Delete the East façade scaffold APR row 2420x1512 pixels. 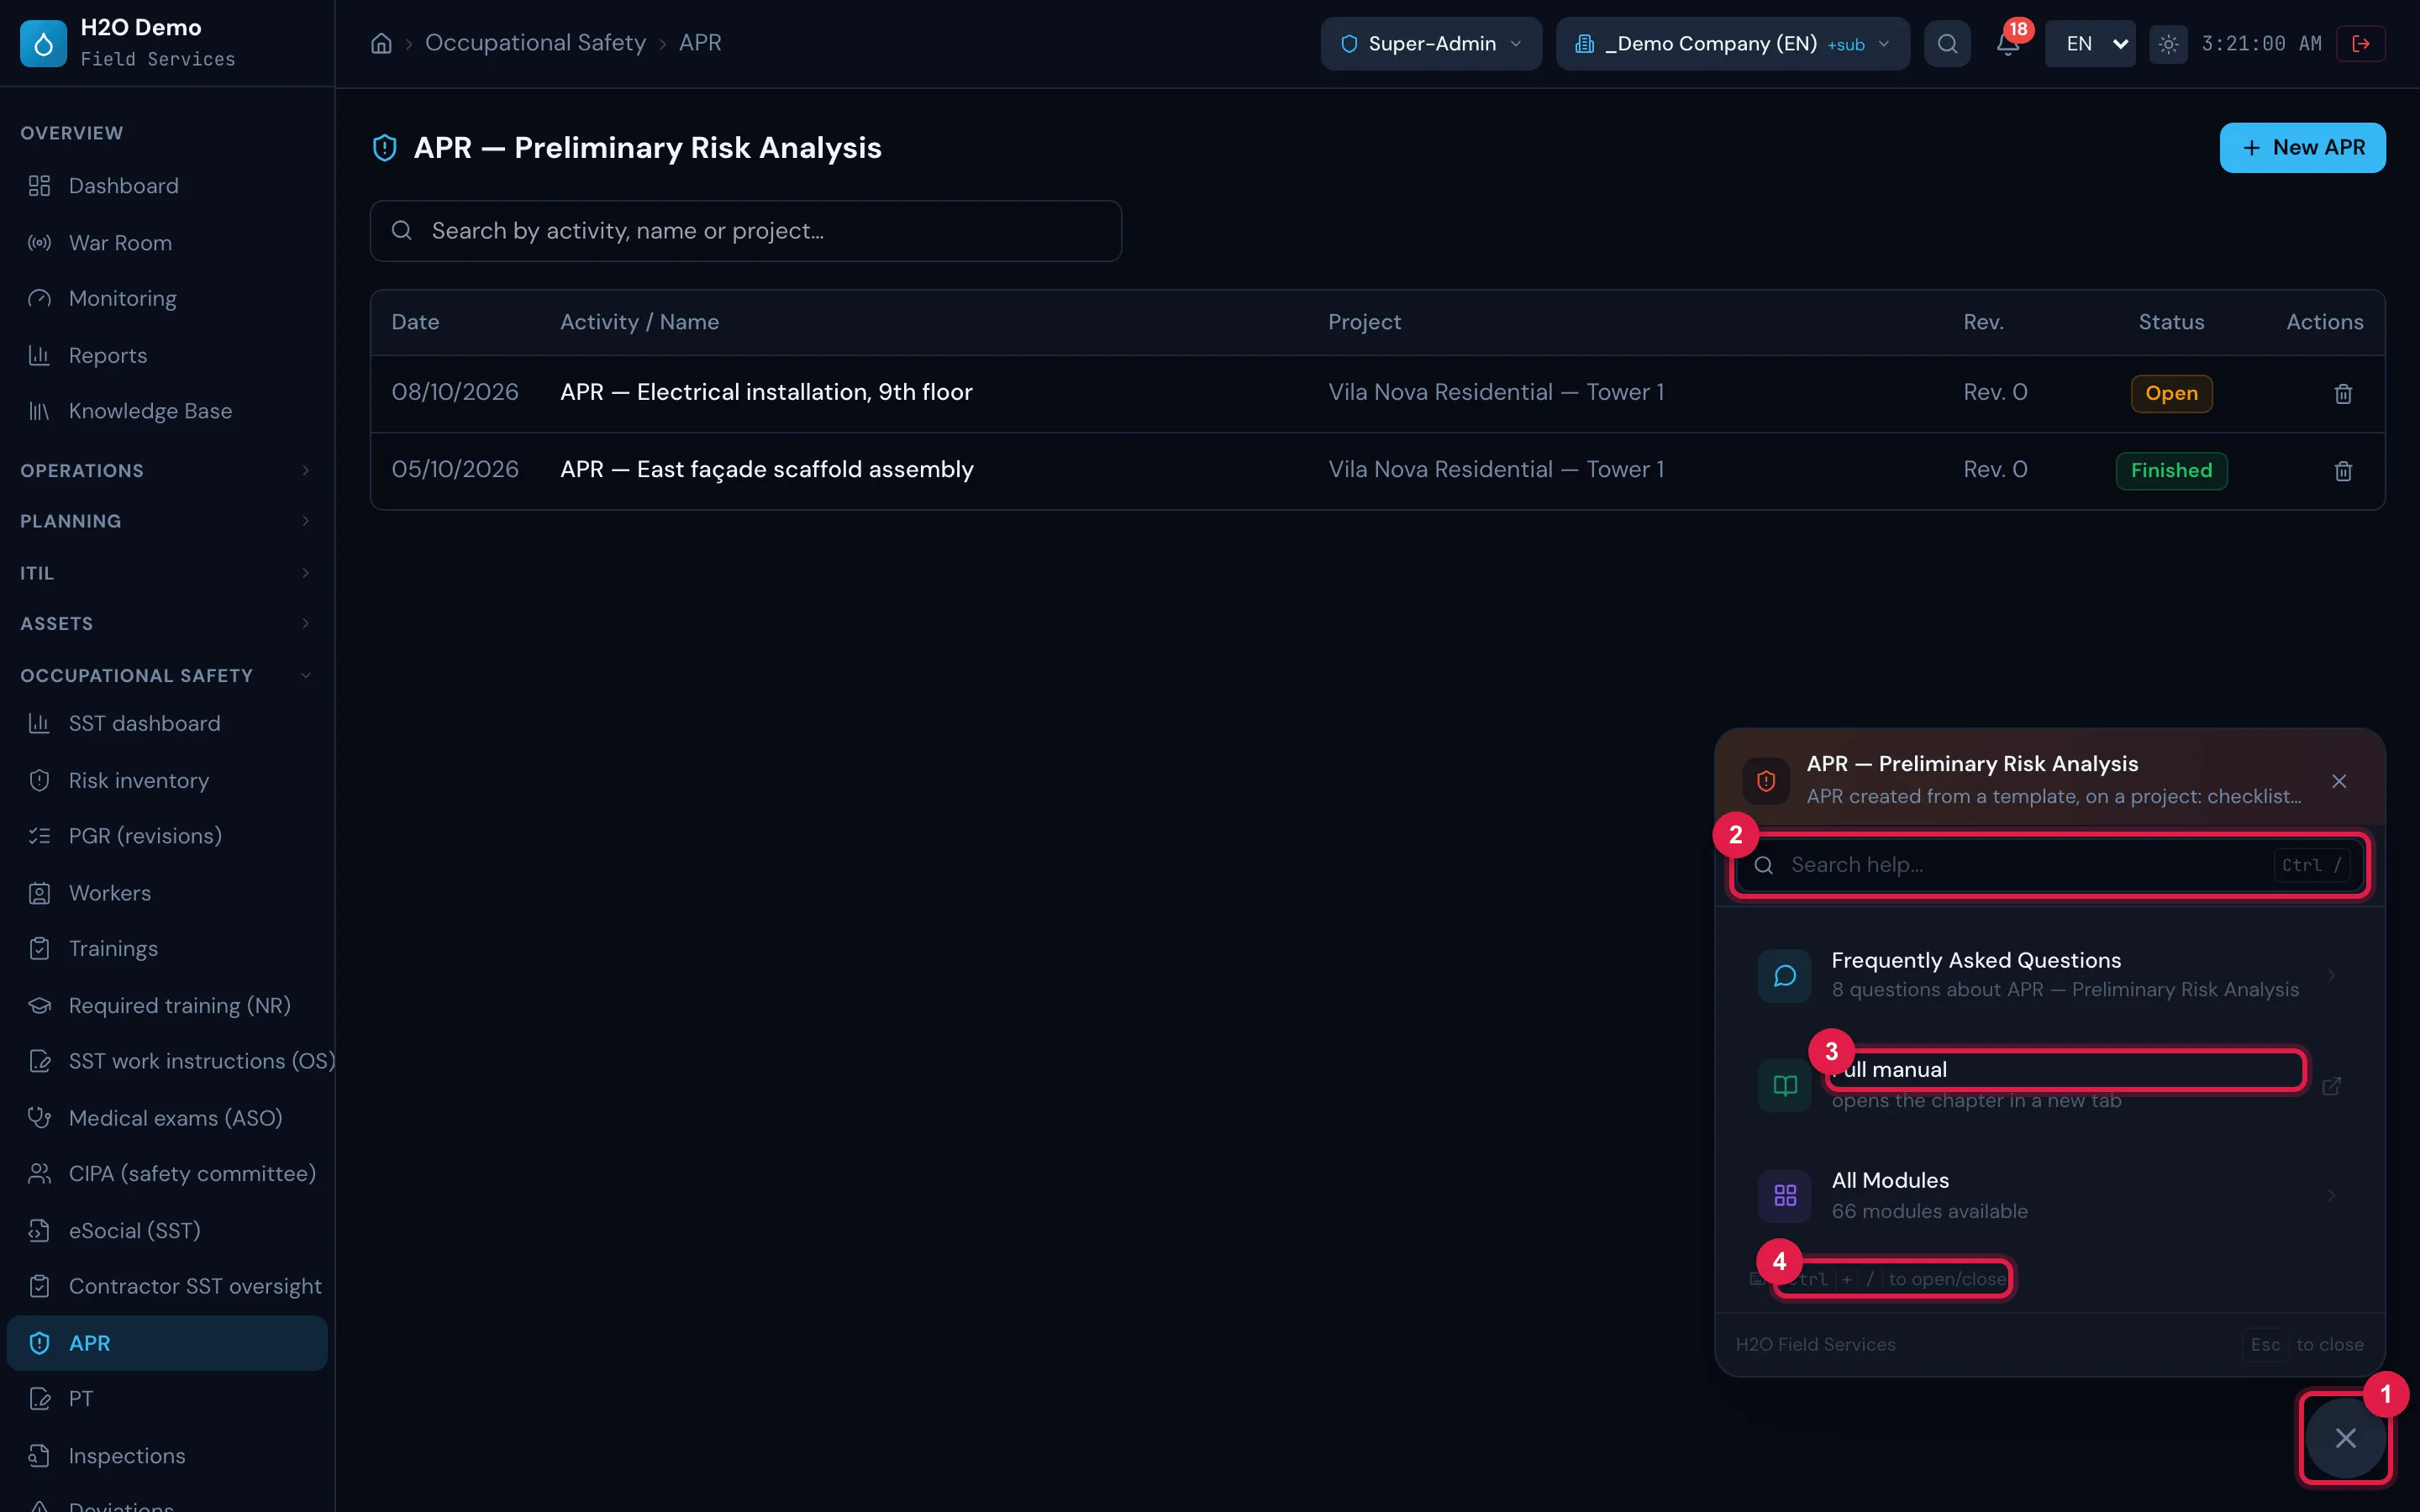(x=2343, y=471)
